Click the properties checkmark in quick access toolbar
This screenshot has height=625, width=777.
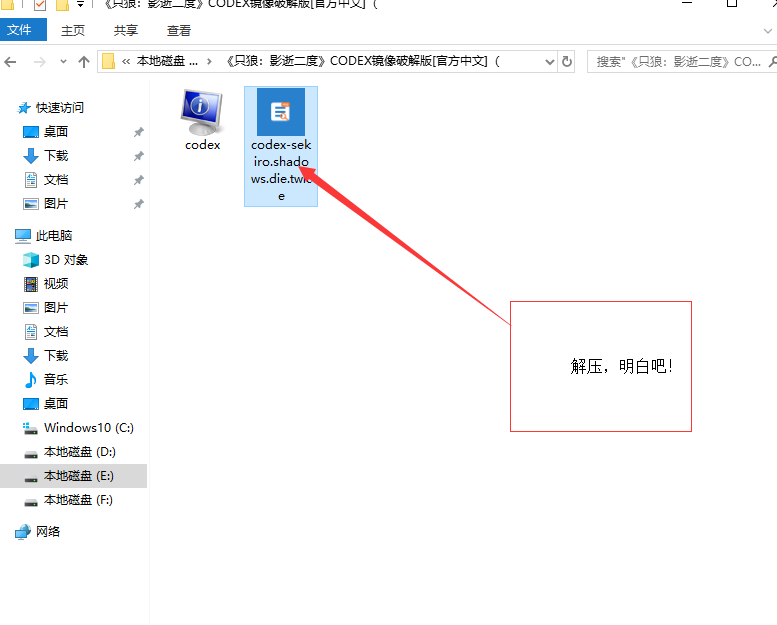(x=40, y=5)
